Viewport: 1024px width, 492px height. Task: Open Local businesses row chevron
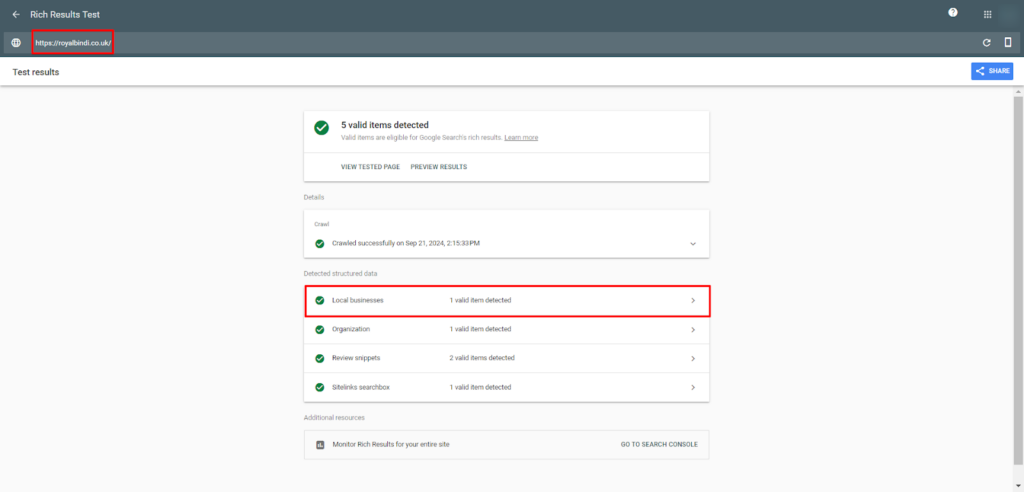[x=693, y=301]
